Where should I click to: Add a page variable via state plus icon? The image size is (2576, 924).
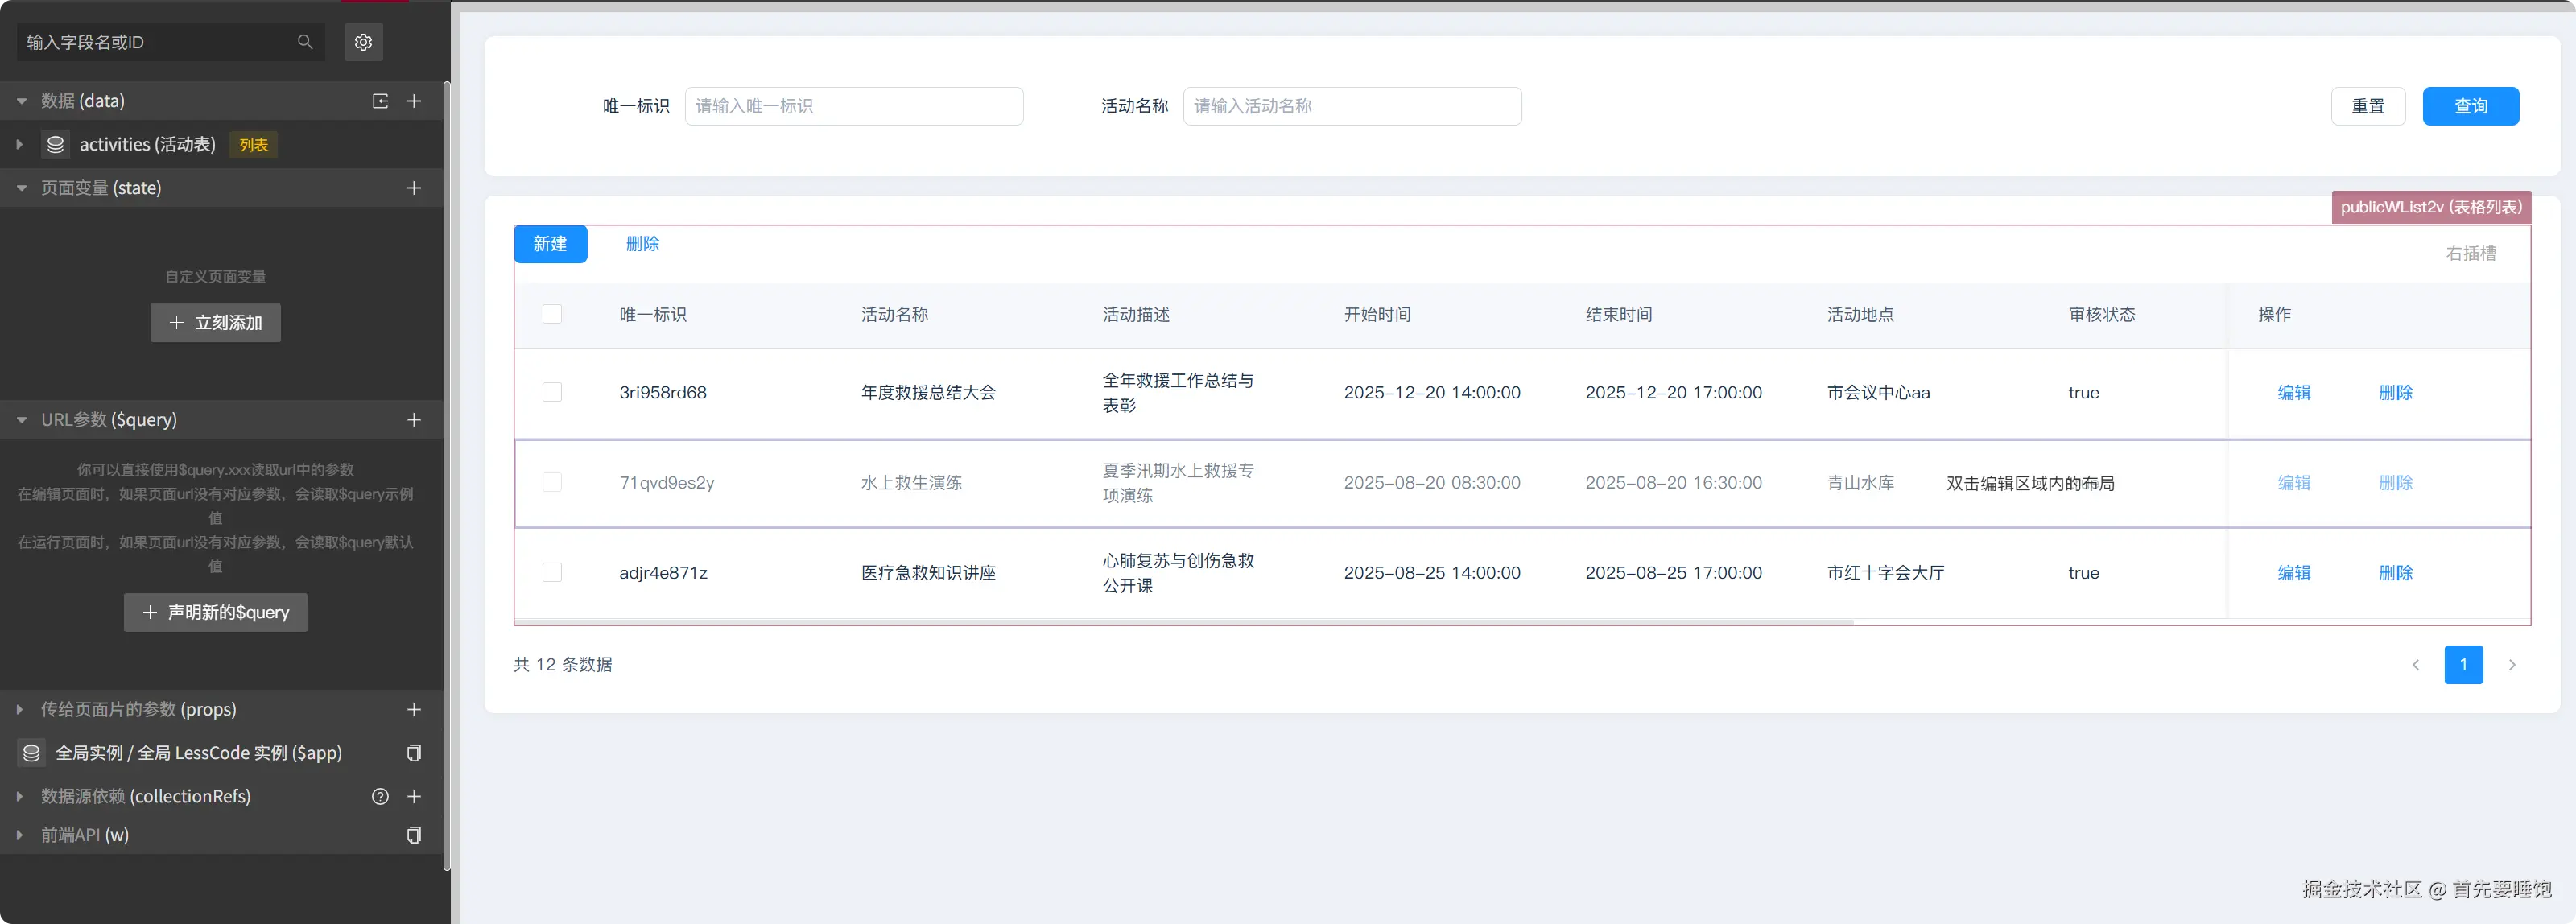click(x=414, y=188)
